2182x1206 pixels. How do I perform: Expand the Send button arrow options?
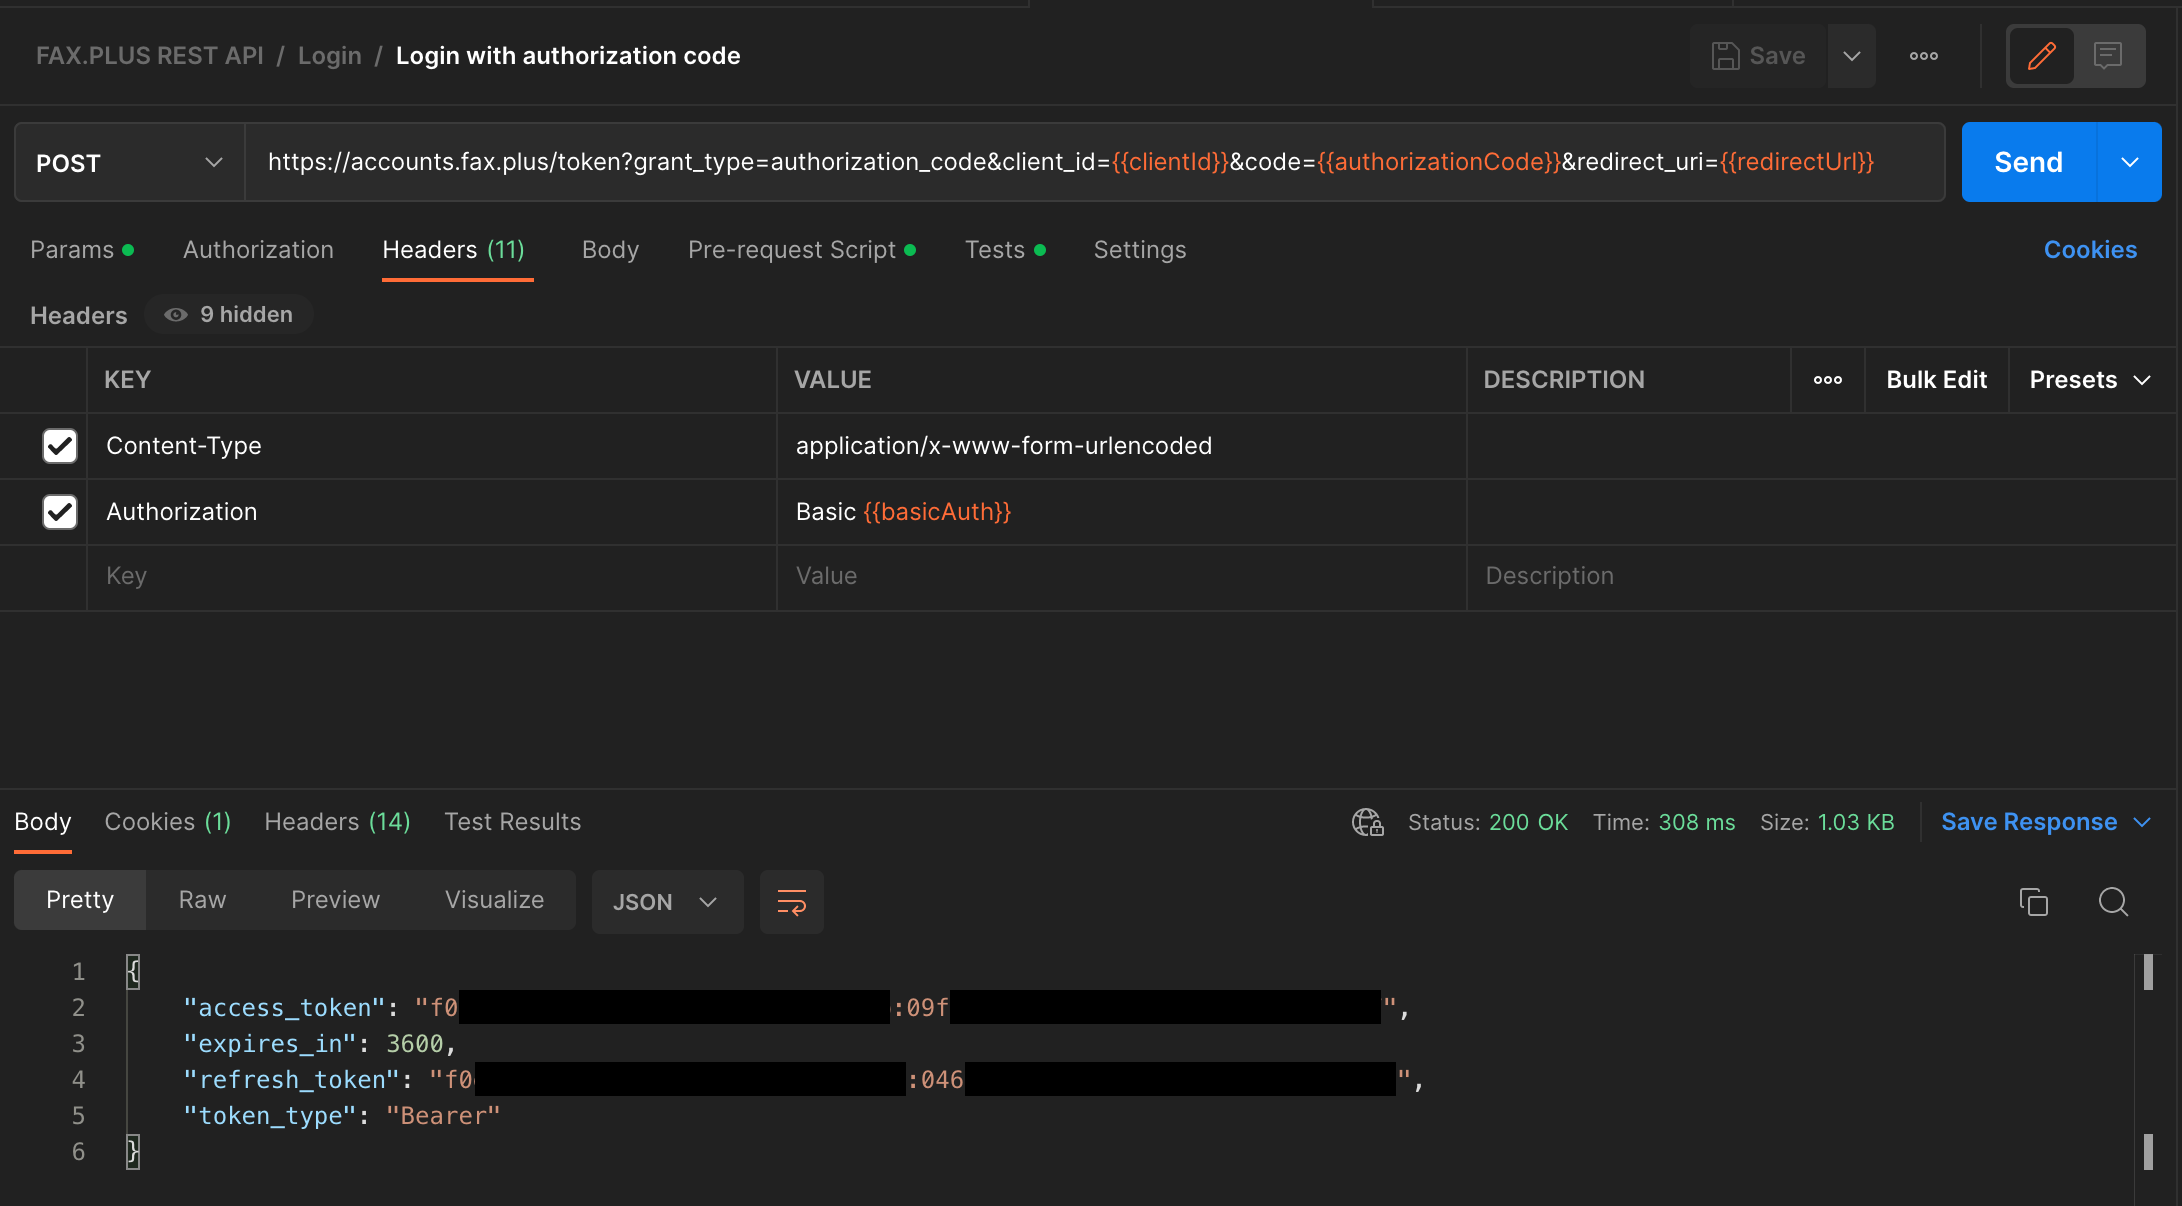2129,162
